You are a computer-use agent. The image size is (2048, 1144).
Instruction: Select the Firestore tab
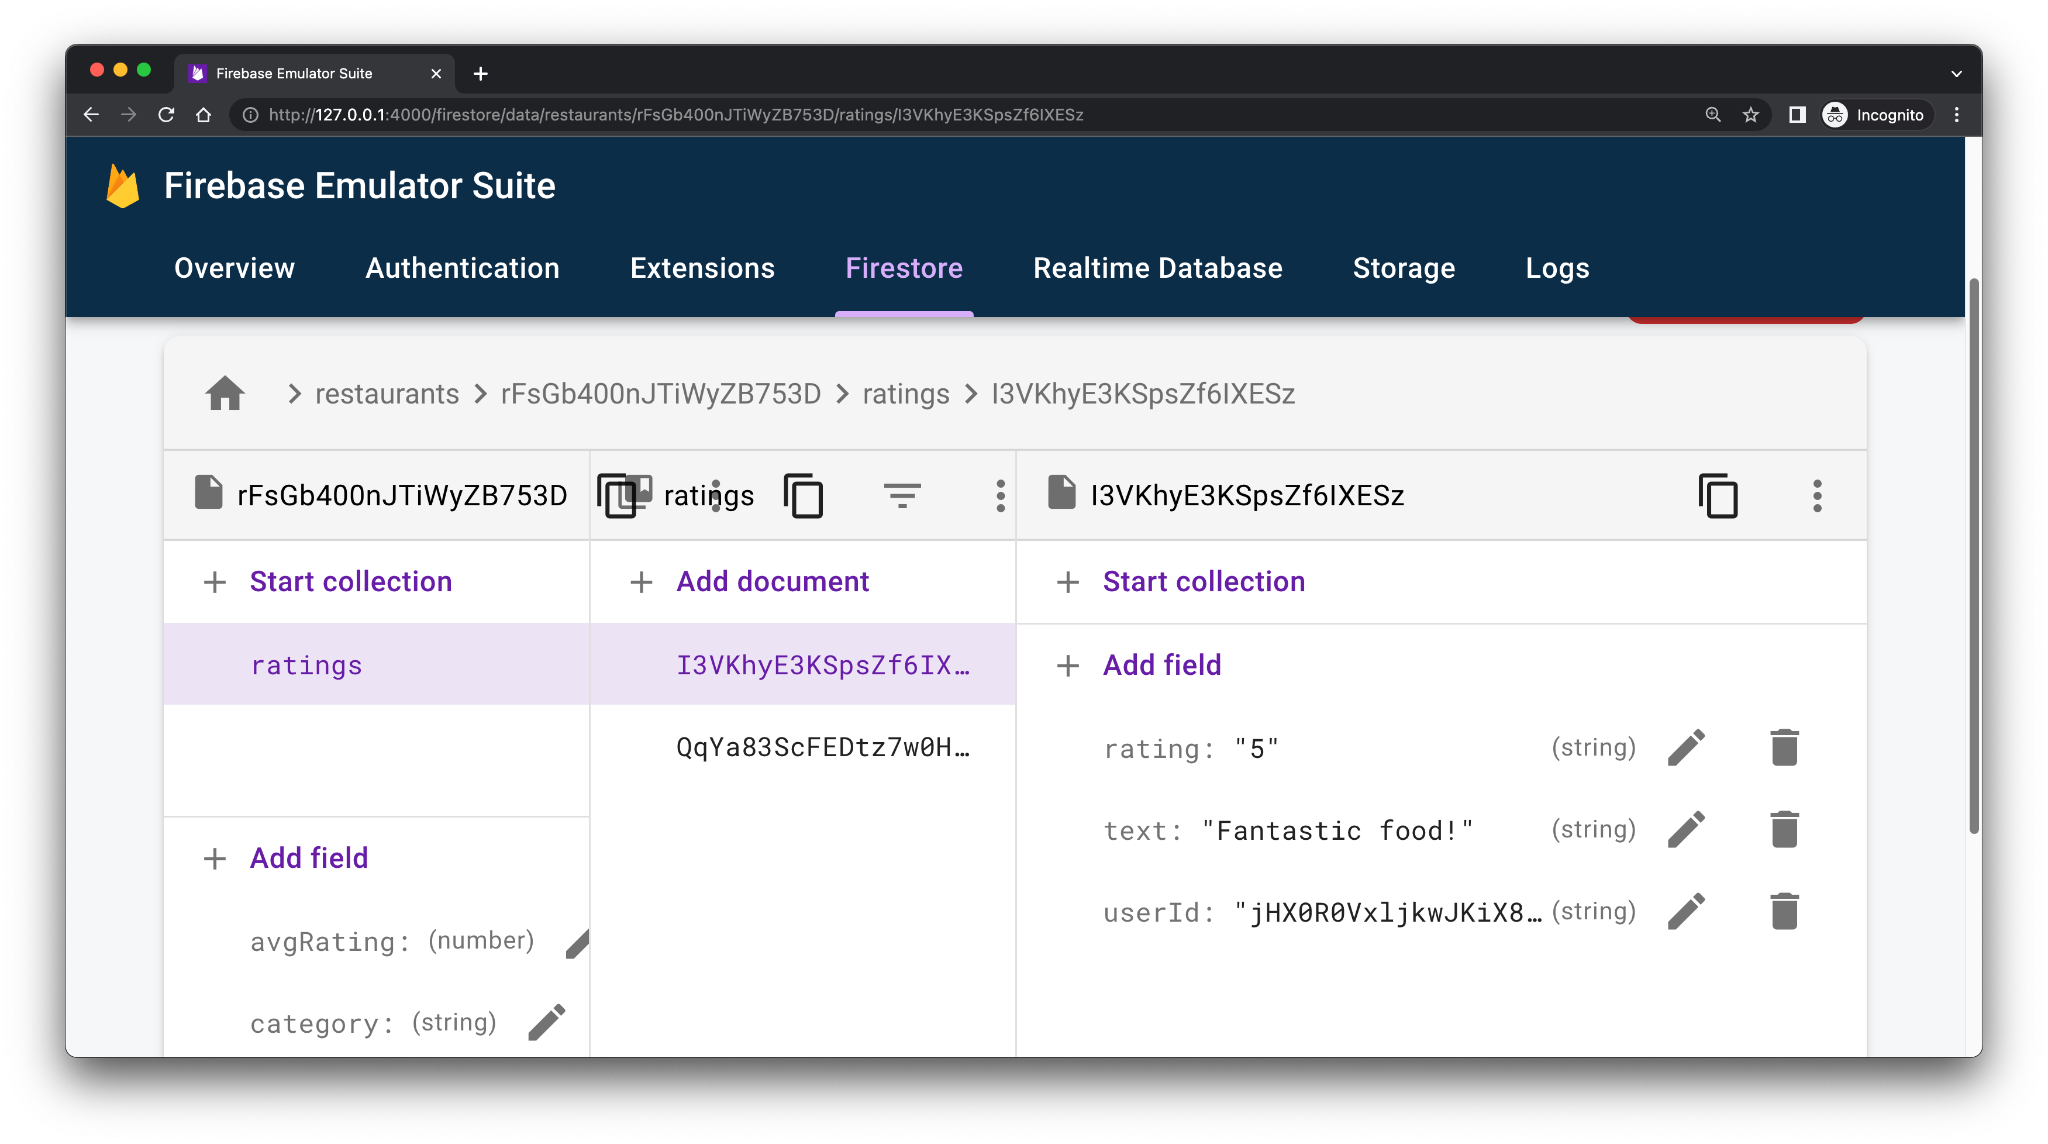point(904,269)
